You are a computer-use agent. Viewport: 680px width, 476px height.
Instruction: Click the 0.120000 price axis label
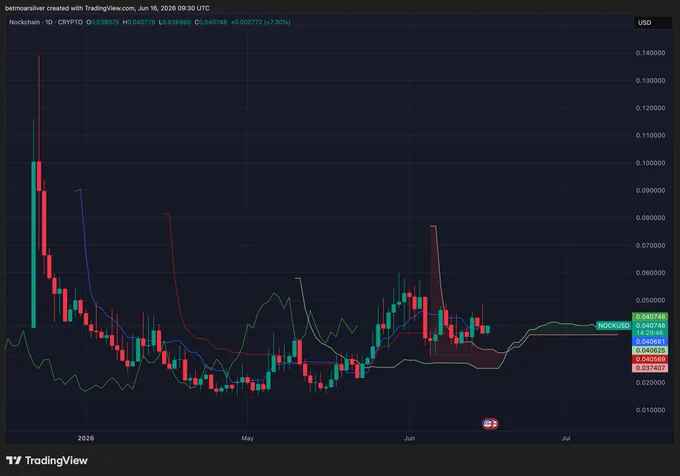point(650,108)
